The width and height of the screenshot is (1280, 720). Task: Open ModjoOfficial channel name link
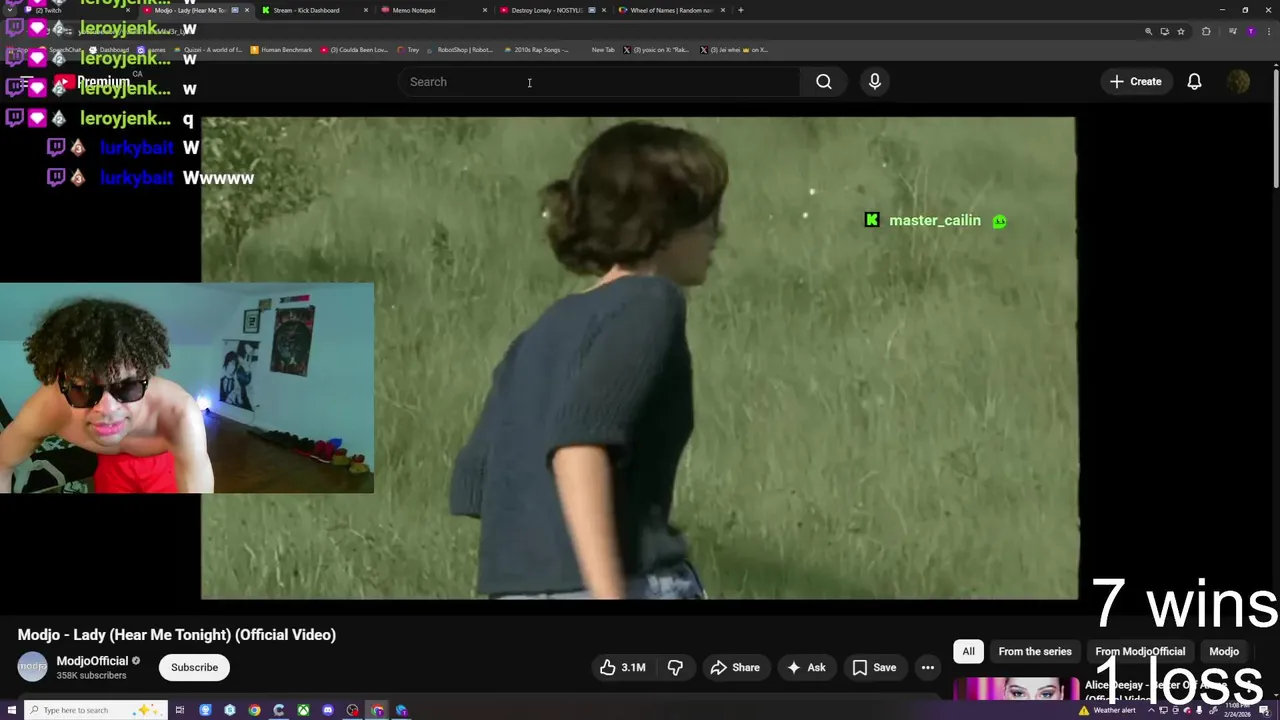click(92, 661)
